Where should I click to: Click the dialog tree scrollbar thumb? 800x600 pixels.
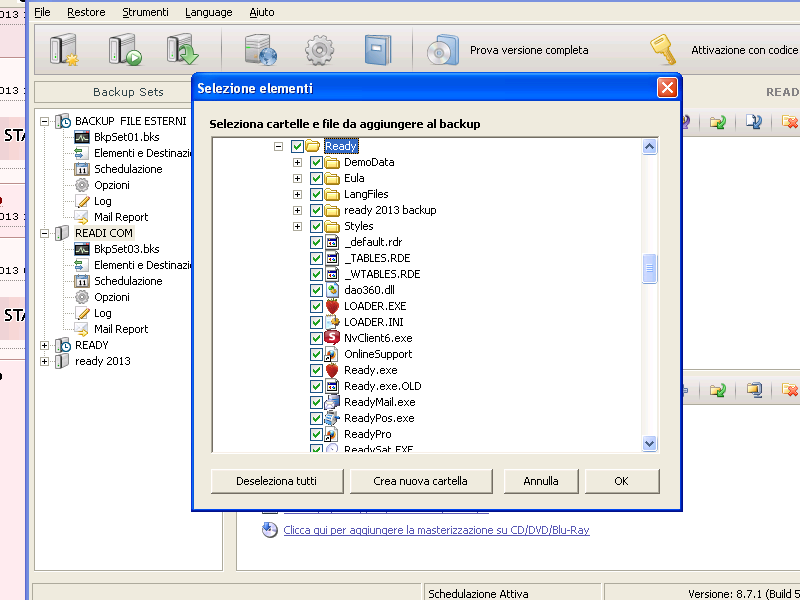tap(649, 268)
